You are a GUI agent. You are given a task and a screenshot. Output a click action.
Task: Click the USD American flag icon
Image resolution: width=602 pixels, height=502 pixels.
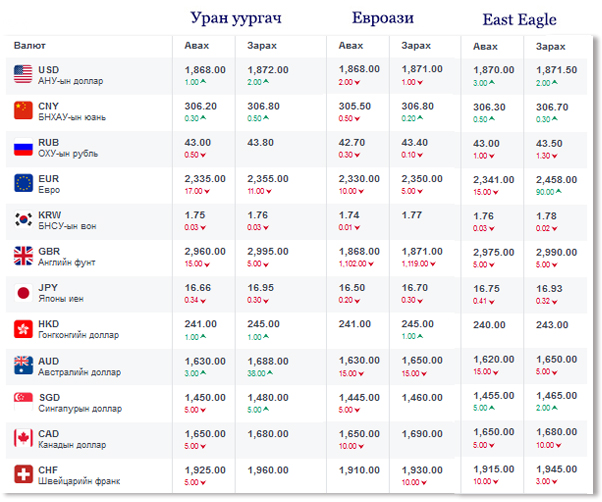point(22,74)
